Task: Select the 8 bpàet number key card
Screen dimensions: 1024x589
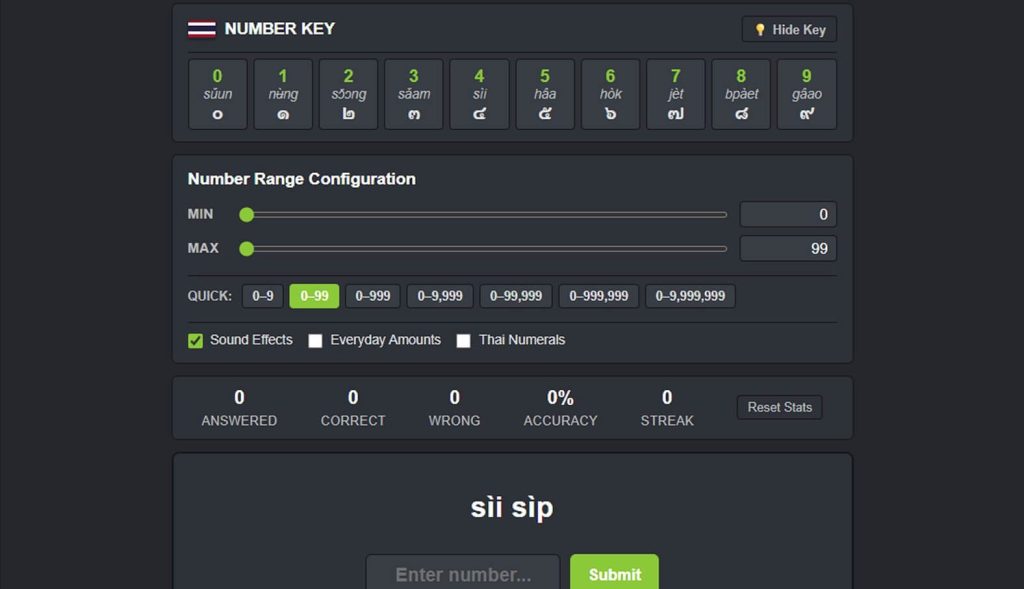Action: point(741,94)
